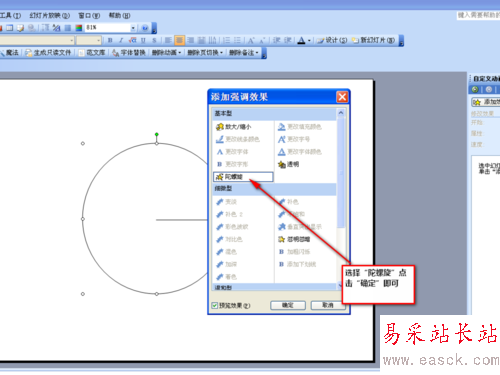The image size is (500, 375).
Task: Open the font color dropdown arrow
Action: [309, 41]
